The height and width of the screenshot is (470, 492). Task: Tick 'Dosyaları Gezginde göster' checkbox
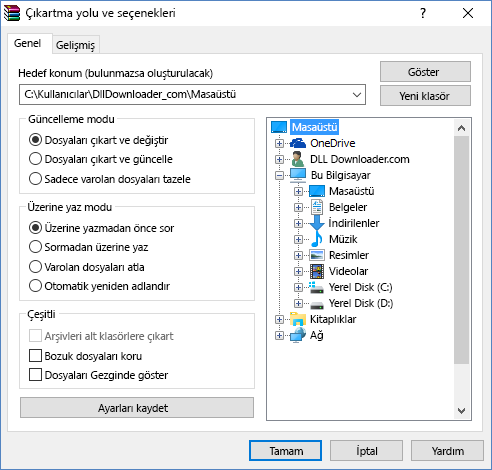35,375
